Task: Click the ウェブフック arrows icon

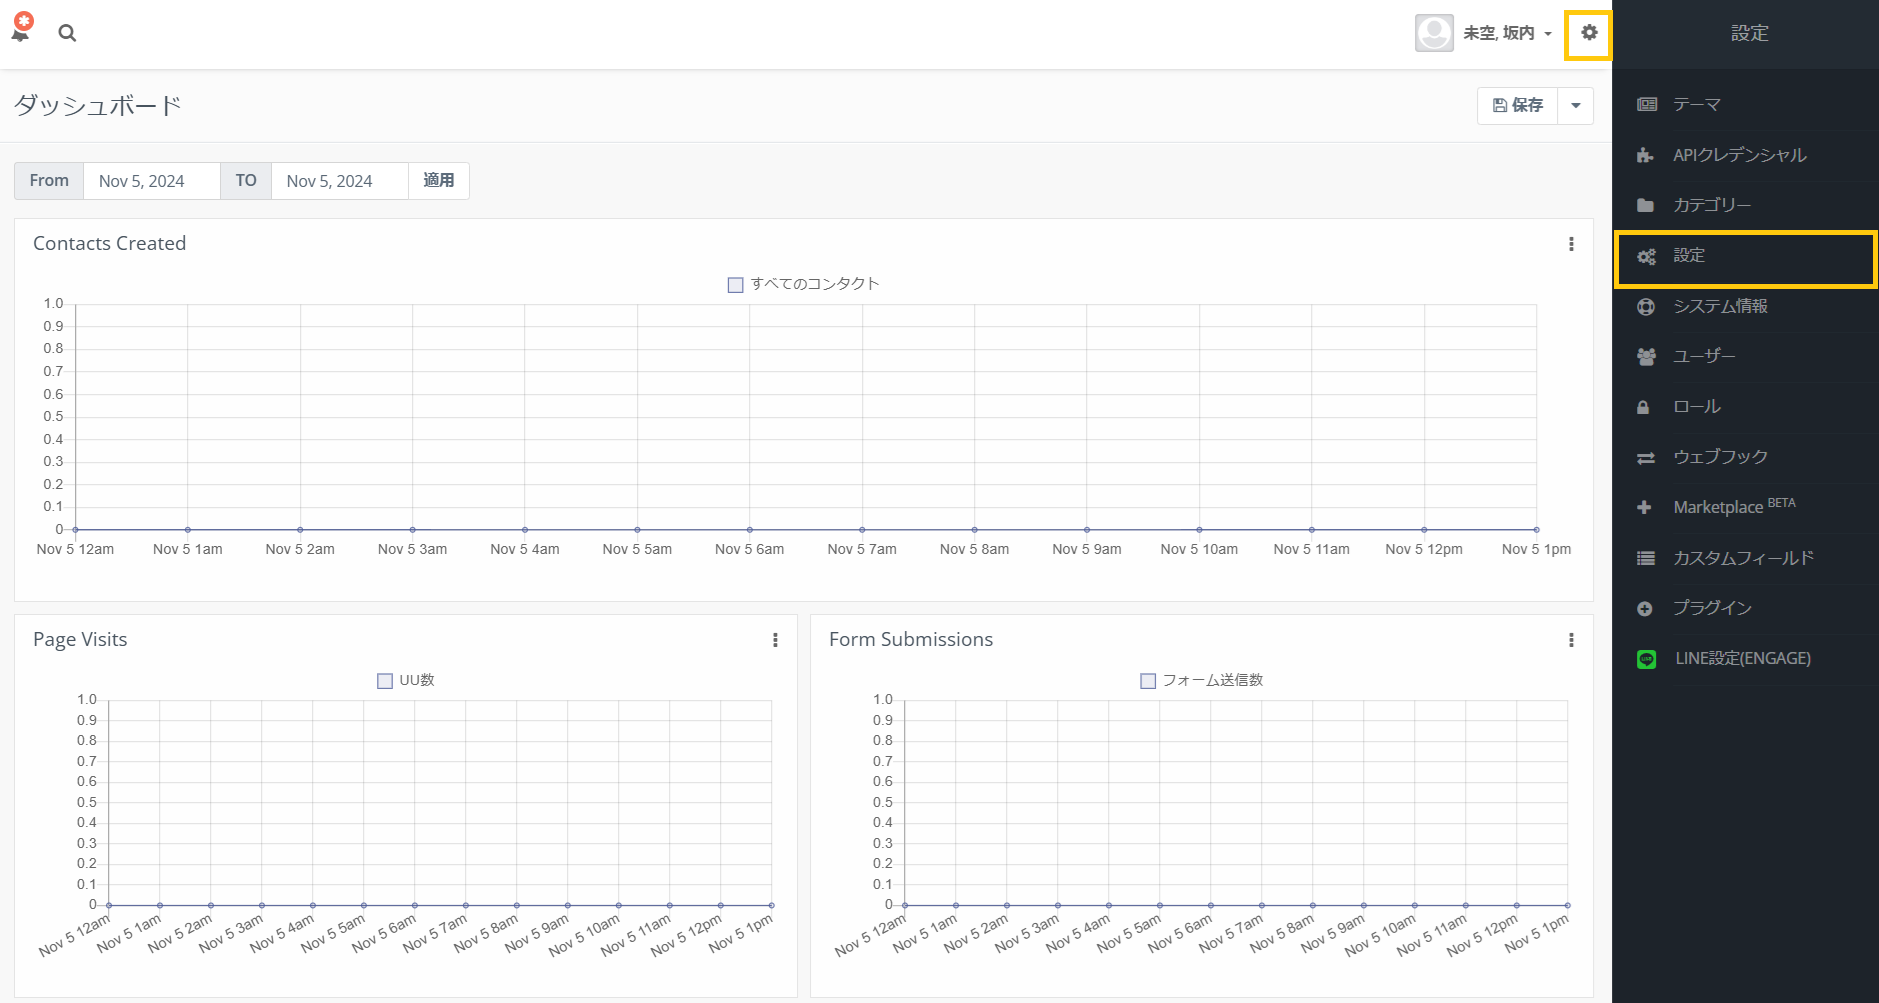Action: point(1645,458)
